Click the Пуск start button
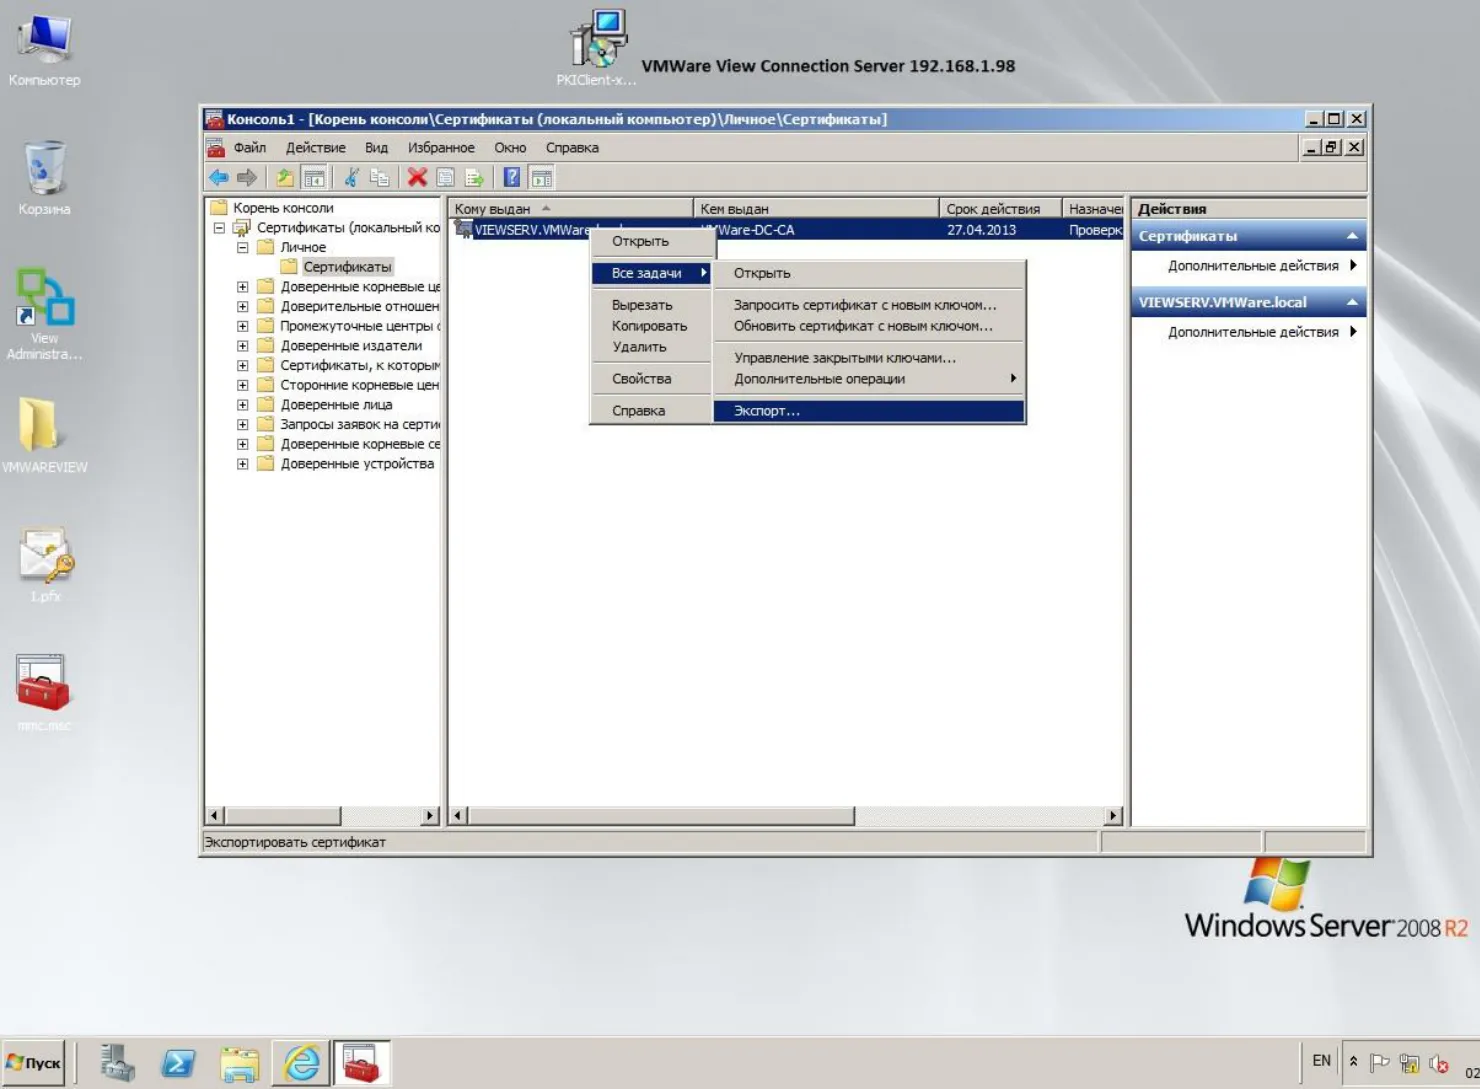1480x1089 pixels. point(33,1063)
